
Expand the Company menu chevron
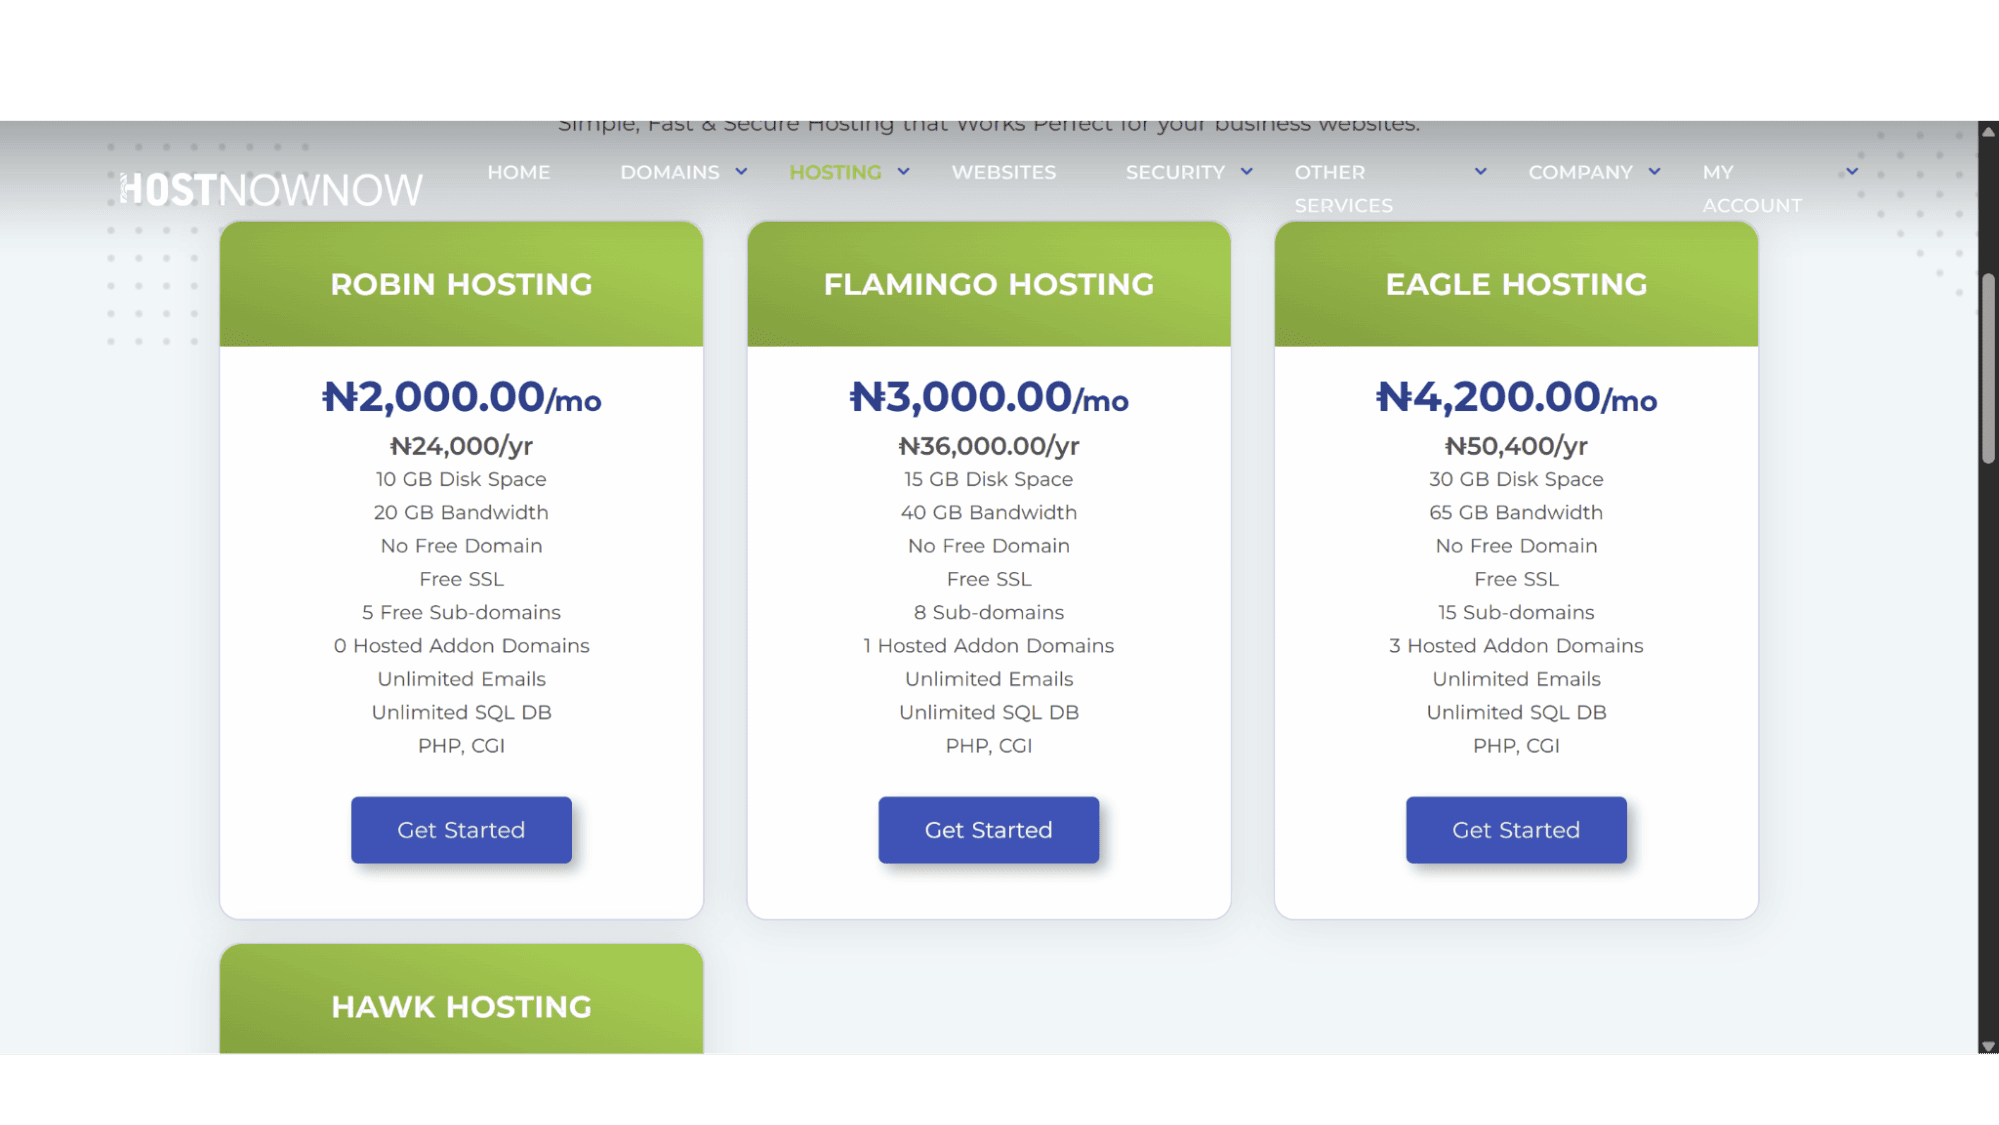point(1654,172)
